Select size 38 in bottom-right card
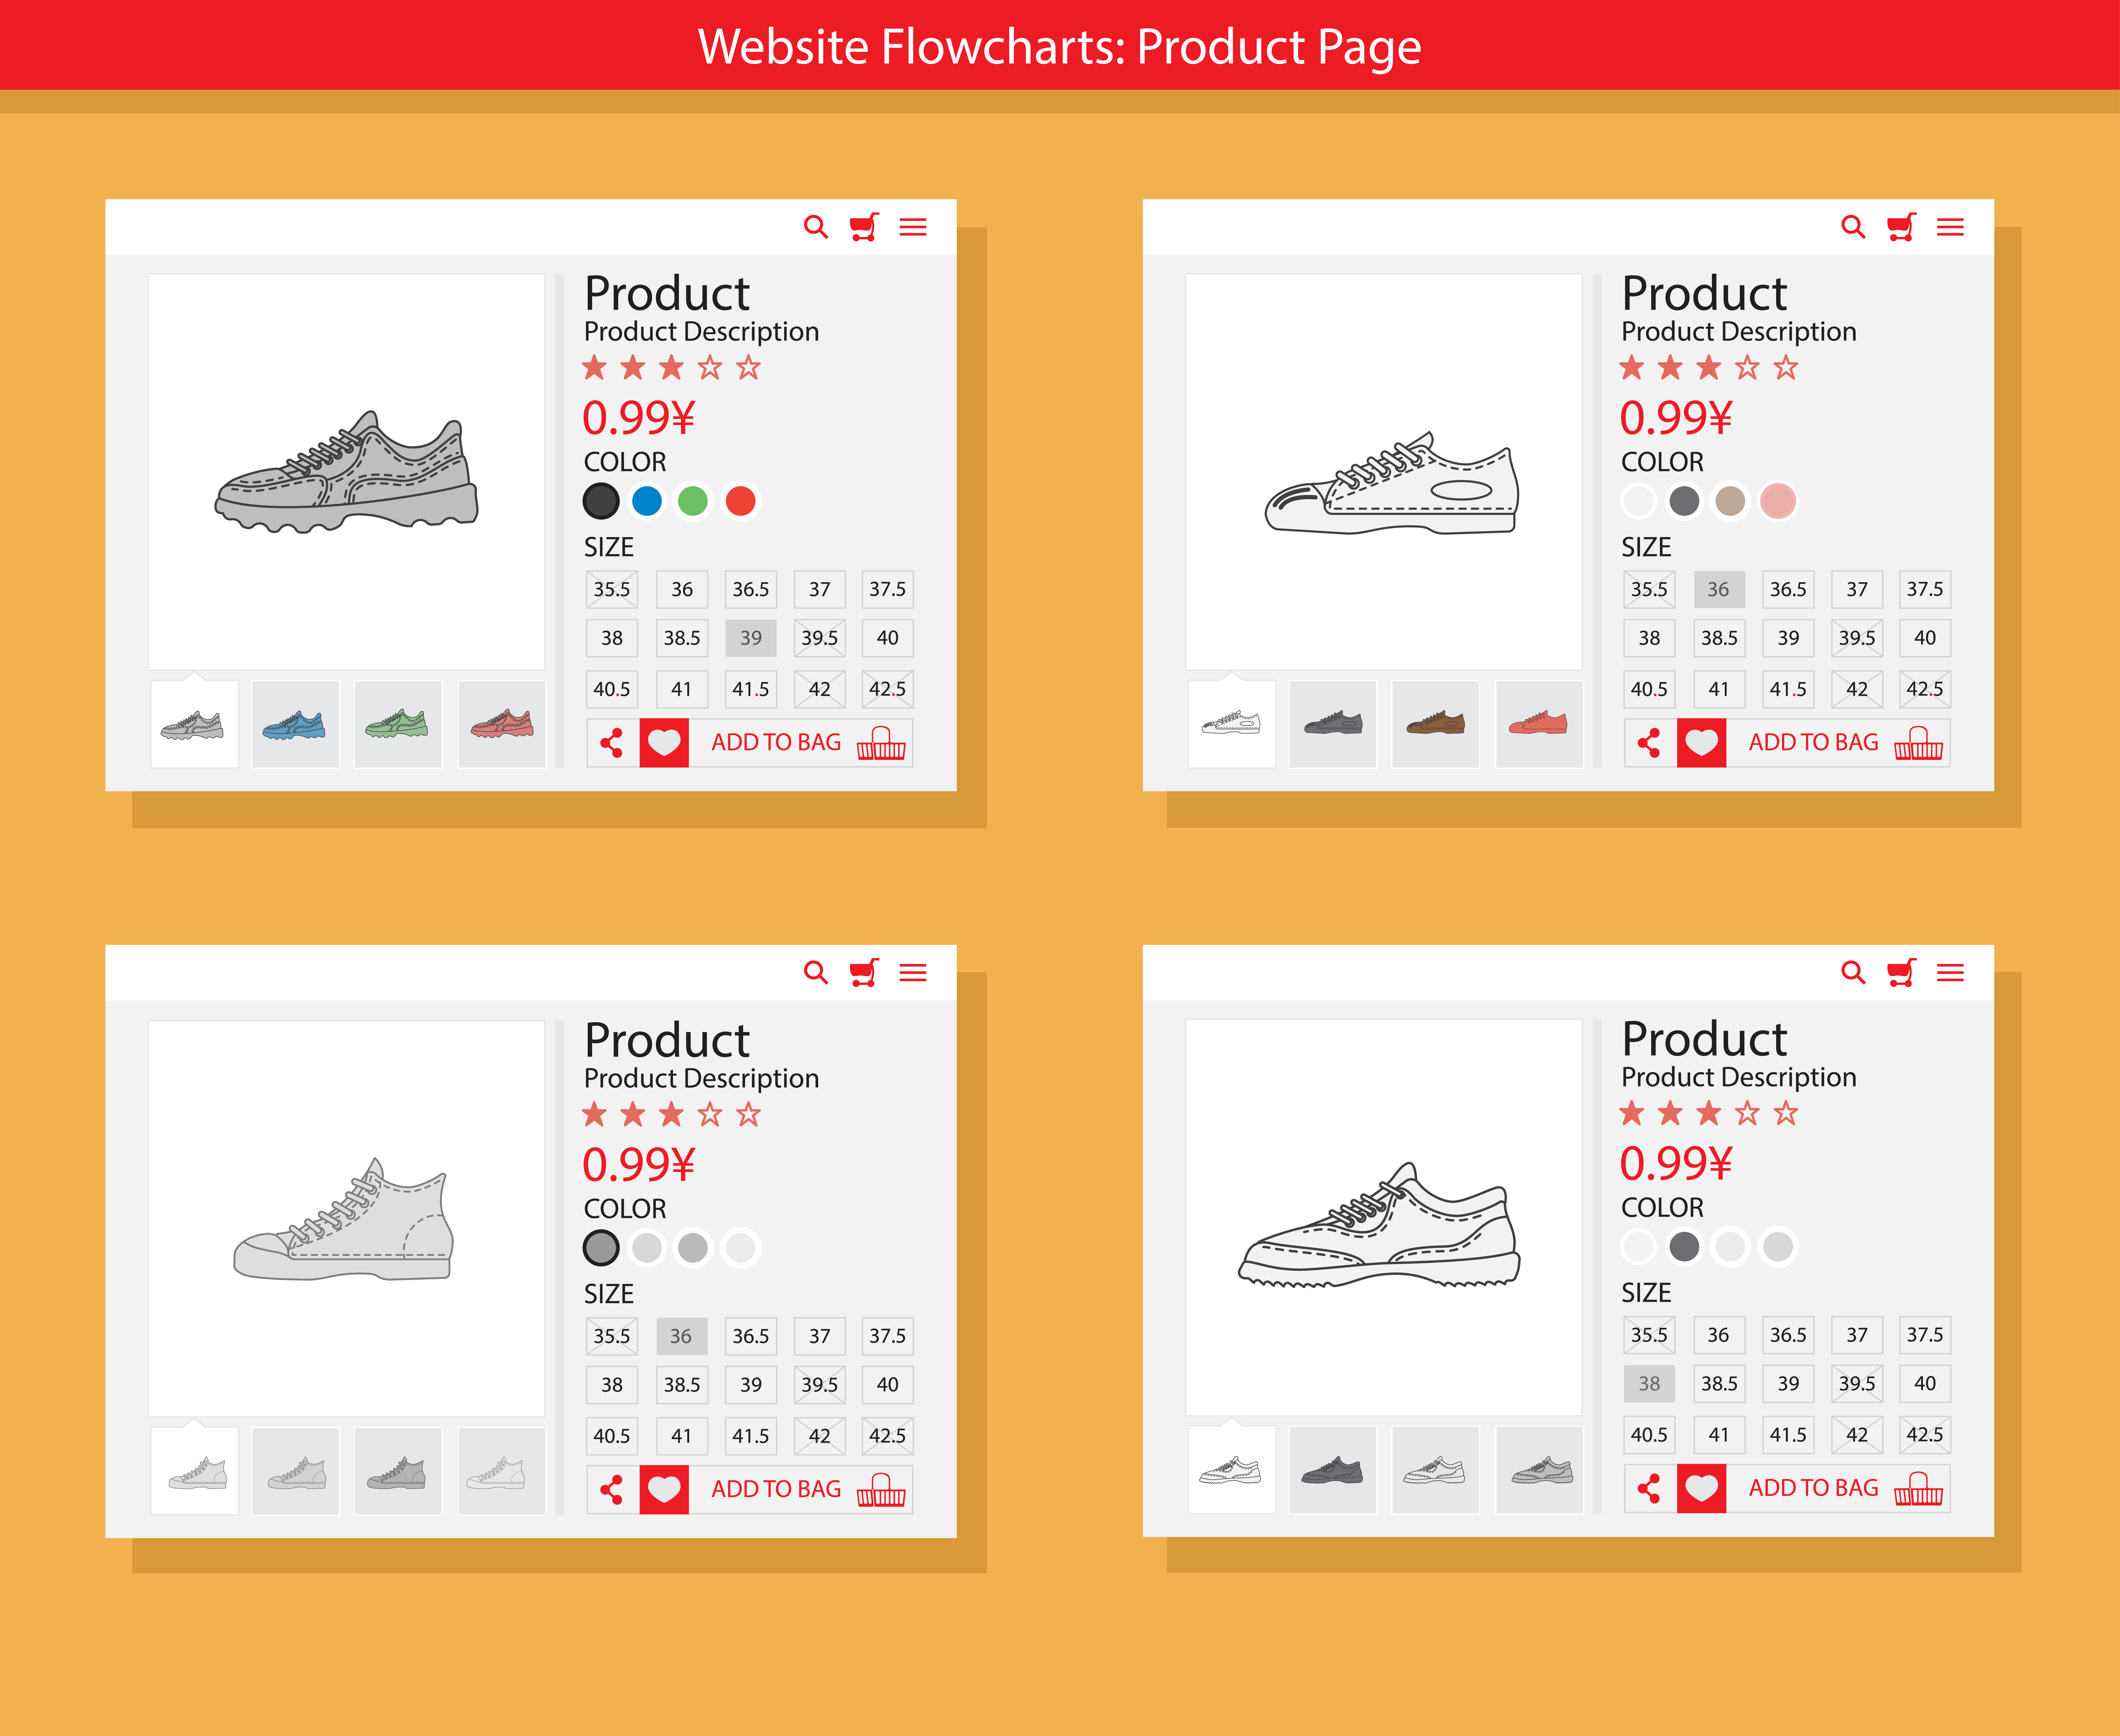 click(x=1649, y=1384)
